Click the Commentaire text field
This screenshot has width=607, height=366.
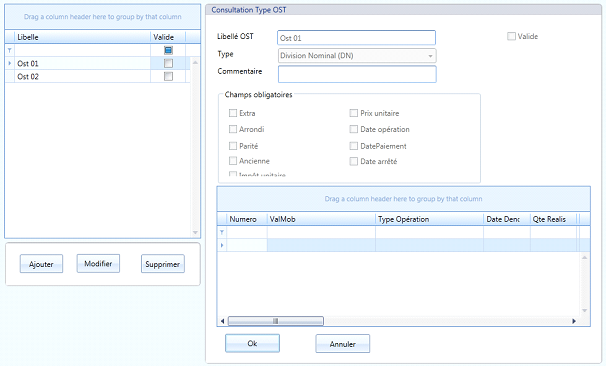click(x=357, y=74)
